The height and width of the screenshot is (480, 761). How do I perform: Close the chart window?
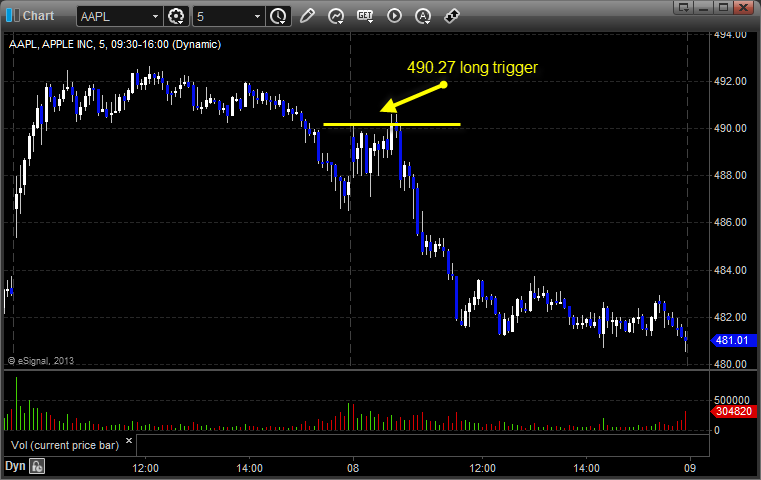tap(744, 7)
